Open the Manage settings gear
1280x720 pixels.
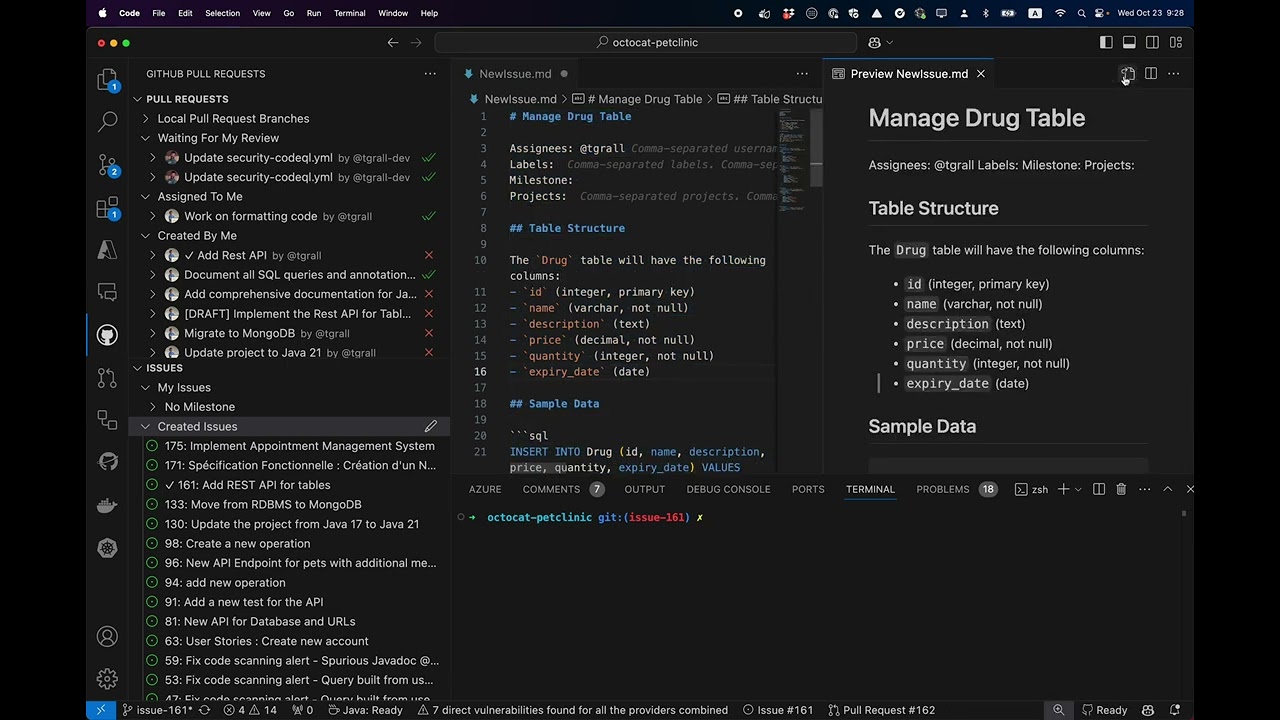click(107, 679)
